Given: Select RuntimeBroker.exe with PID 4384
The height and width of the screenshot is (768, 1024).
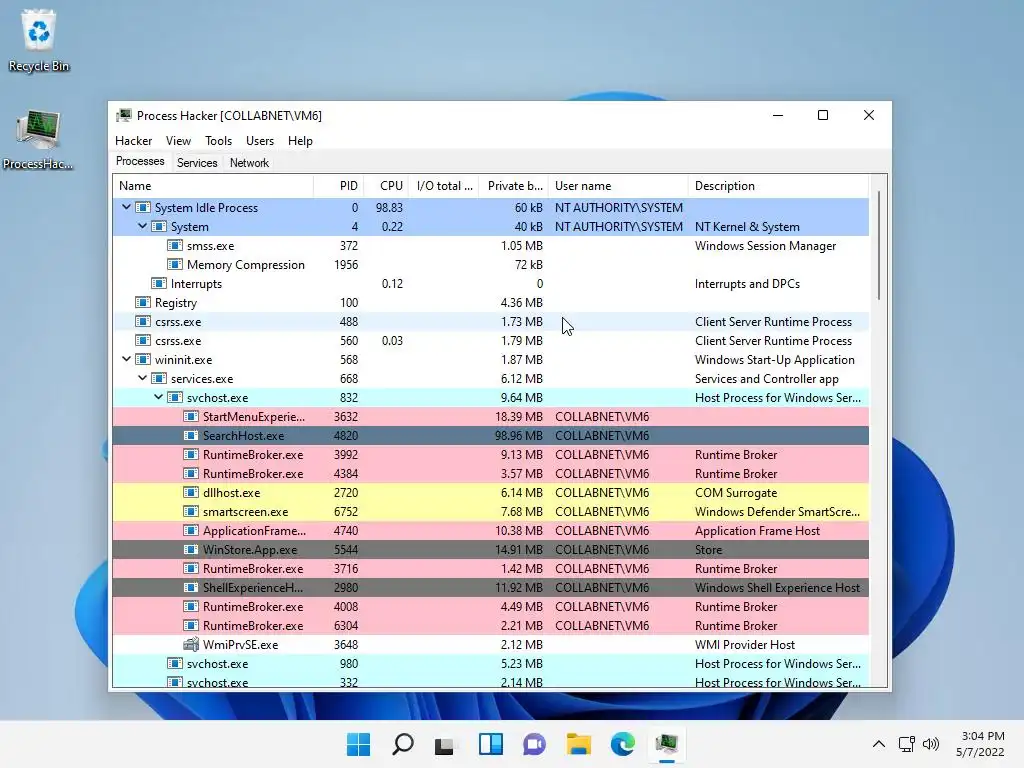Looking at the screenshot, I should 490,473.
